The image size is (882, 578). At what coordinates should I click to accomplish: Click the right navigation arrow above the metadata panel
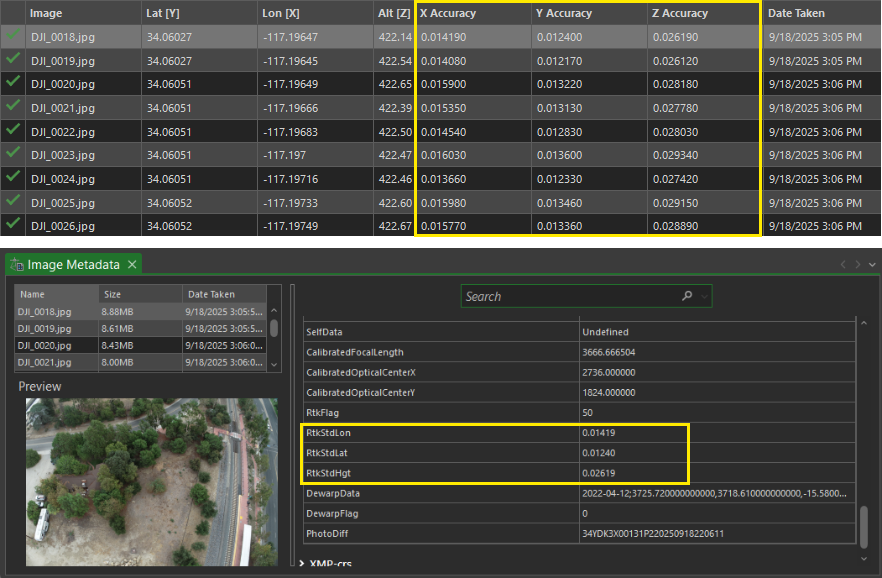click(x=858, y=264)
